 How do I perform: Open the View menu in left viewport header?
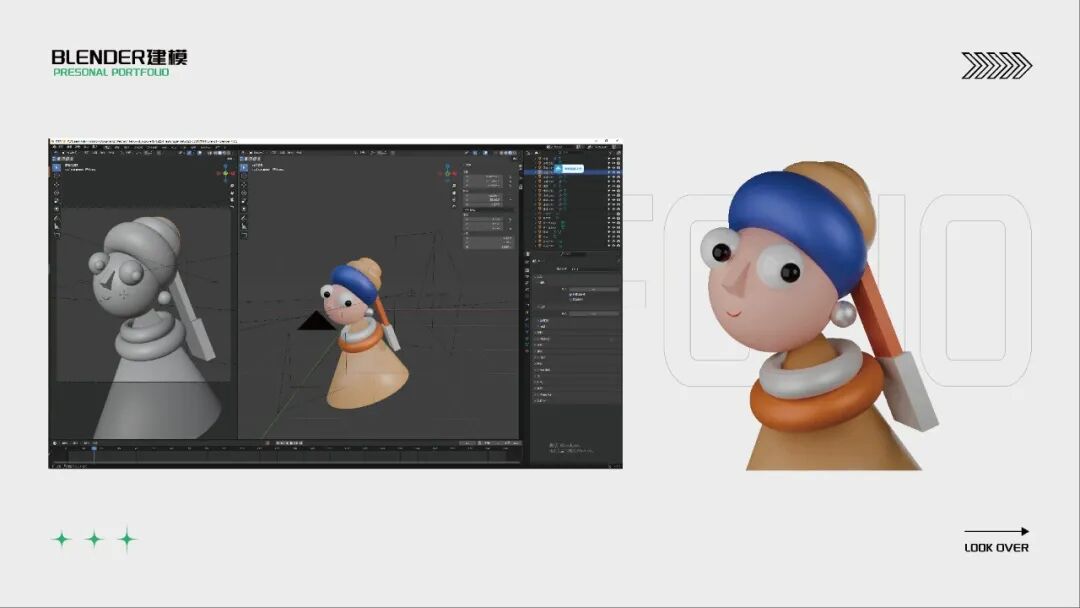[x=88, y=153]
